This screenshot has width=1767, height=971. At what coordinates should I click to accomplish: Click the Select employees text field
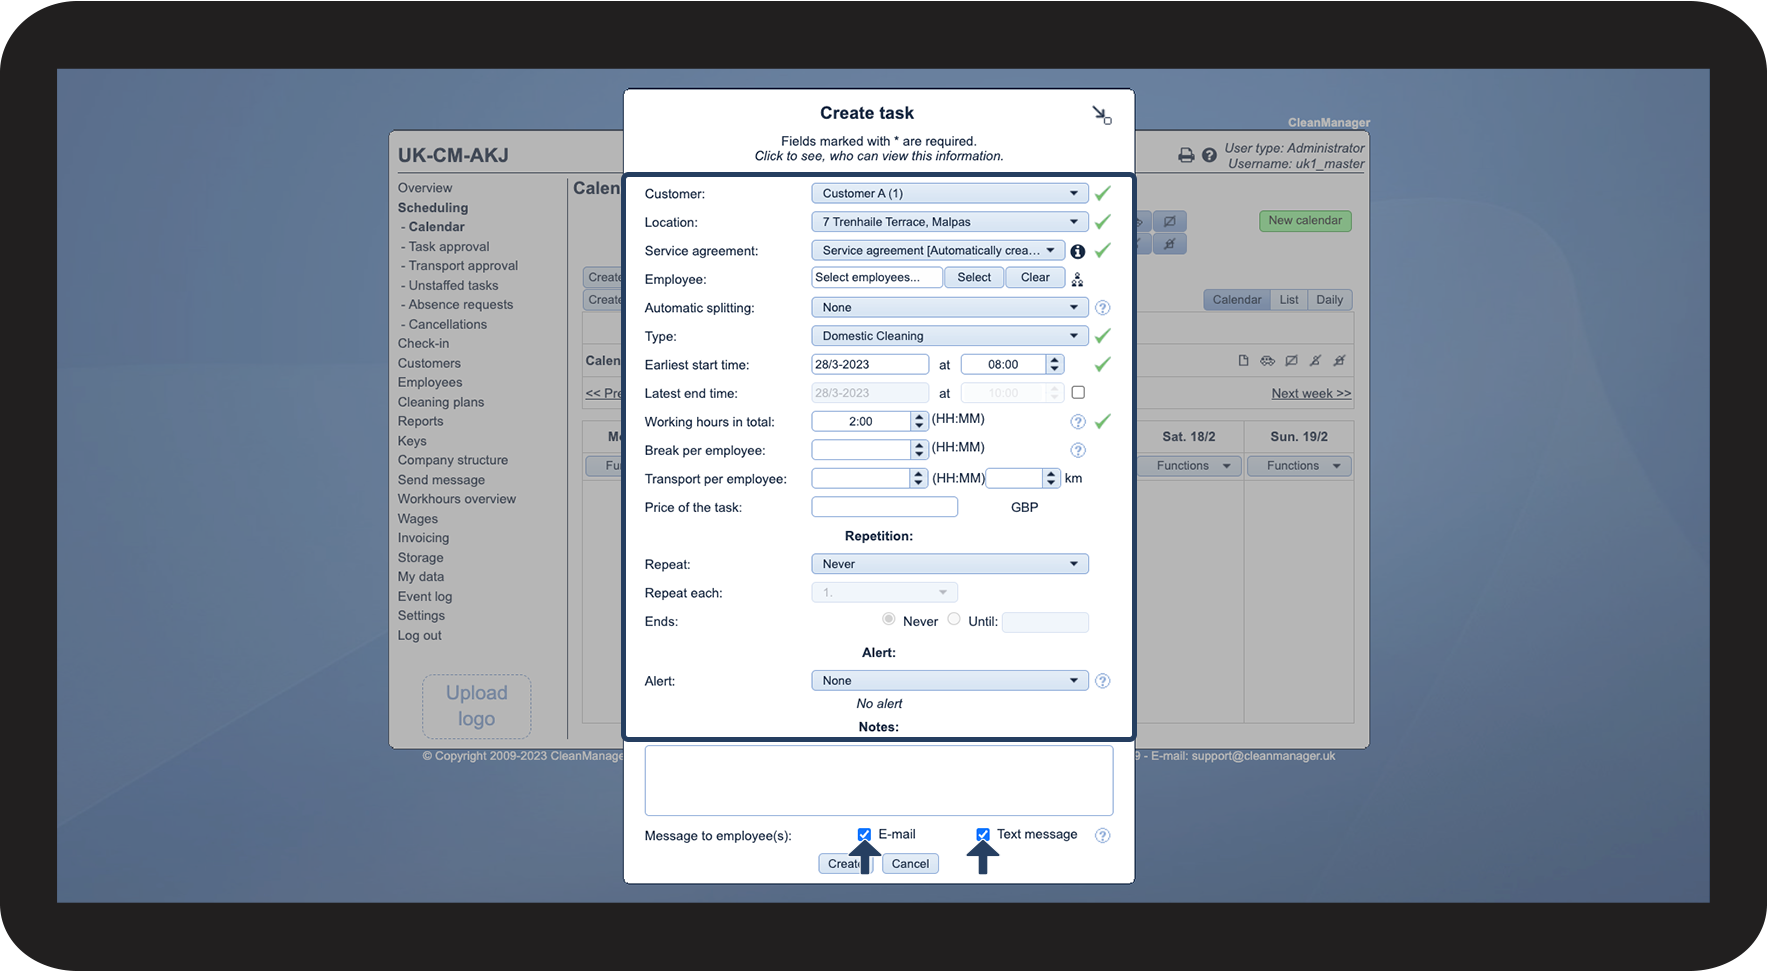tap(877, 278)
